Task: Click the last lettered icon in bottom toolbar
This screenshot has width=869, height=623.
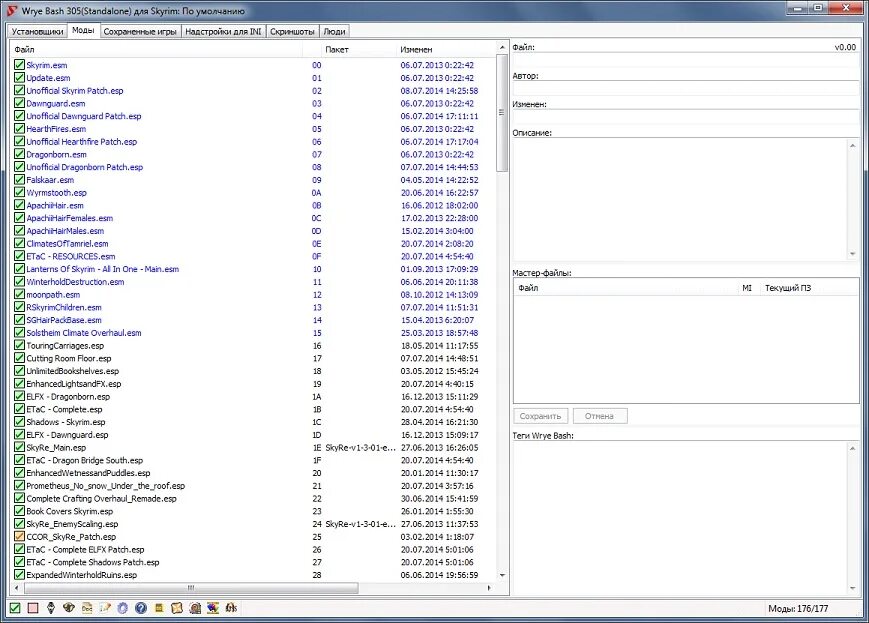Action: (x=231, y=608)
